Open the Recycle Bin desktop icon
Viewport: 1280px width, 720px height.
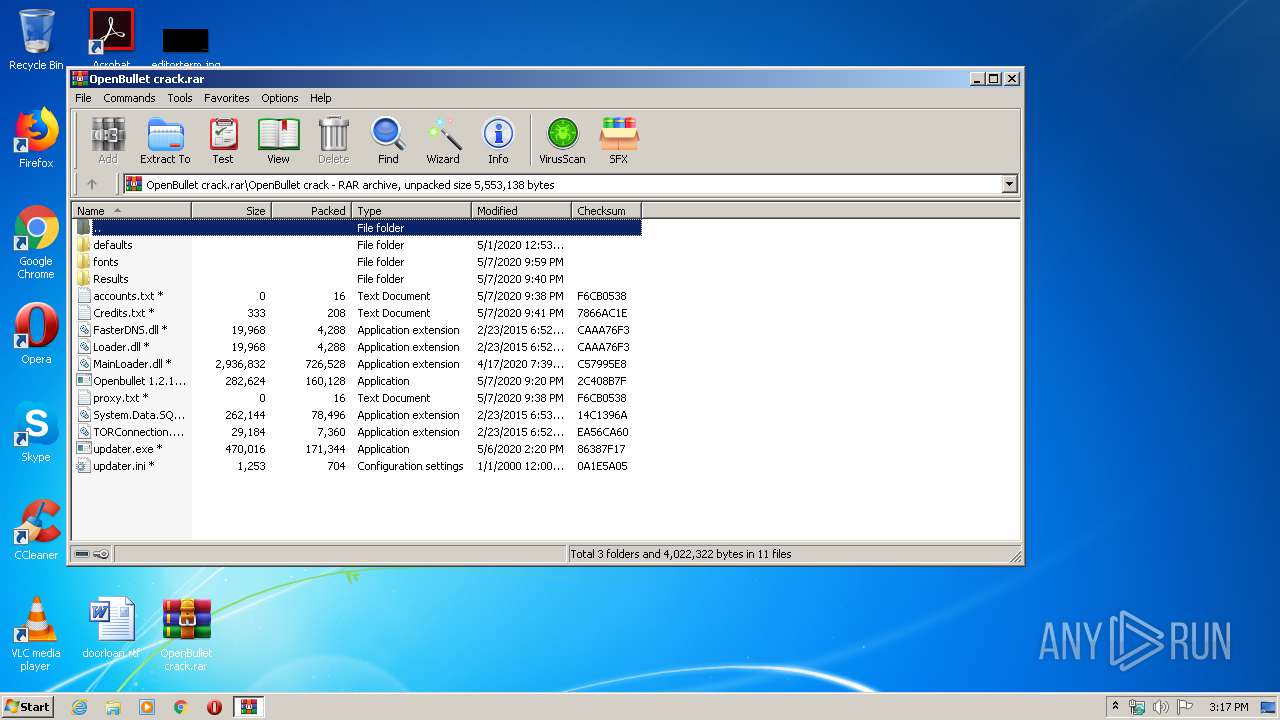click(36, 40)
